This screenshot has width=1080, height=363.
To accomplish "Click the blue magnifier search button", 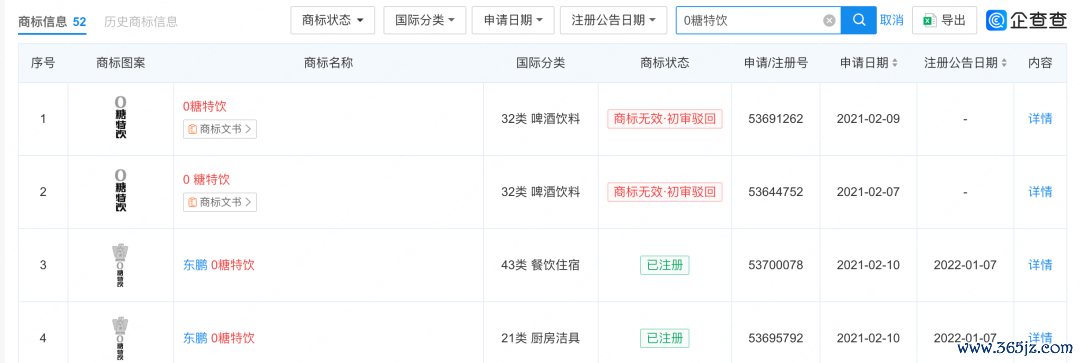I will pyautogui.click(x=859, y=20).
